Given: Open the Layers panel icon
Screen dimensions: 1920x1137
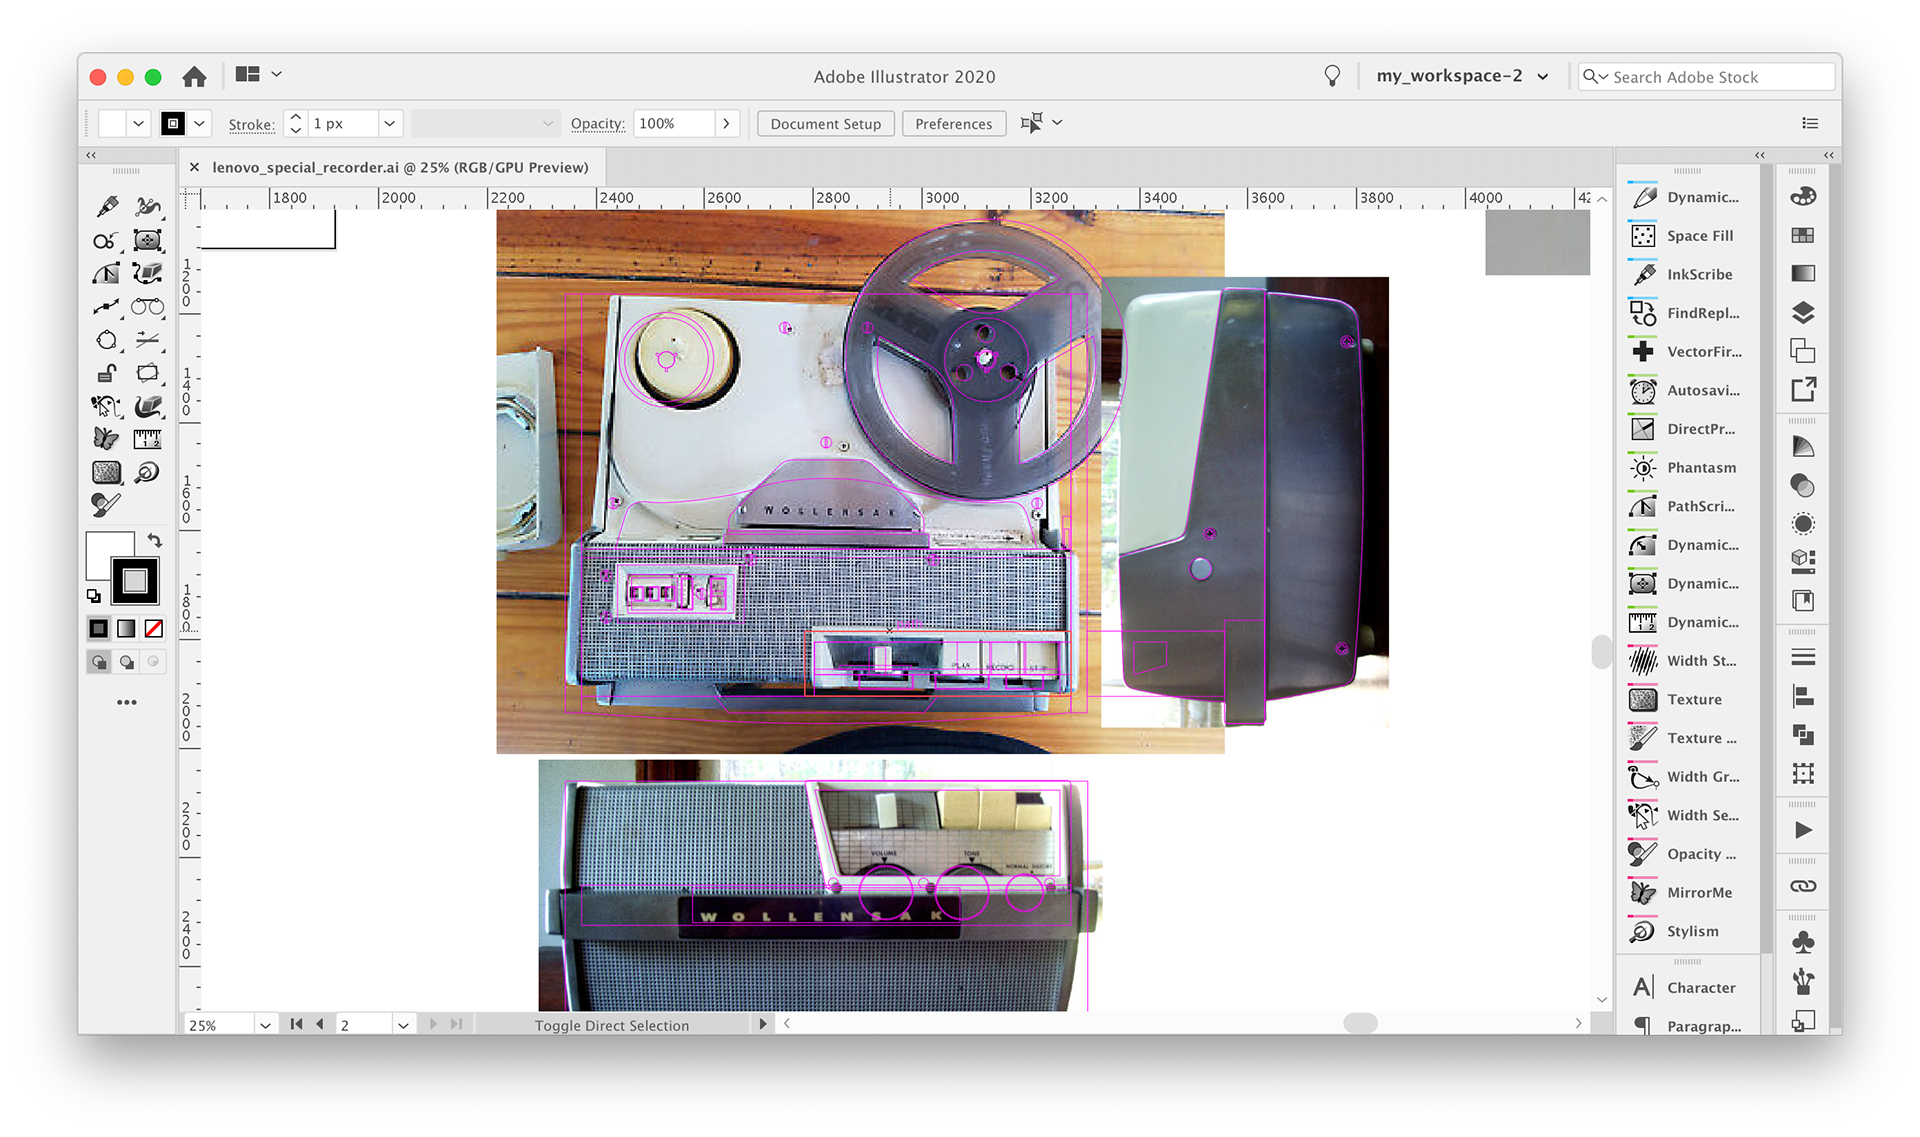Looking at the screenshot, I should [x=1803, y=313].
